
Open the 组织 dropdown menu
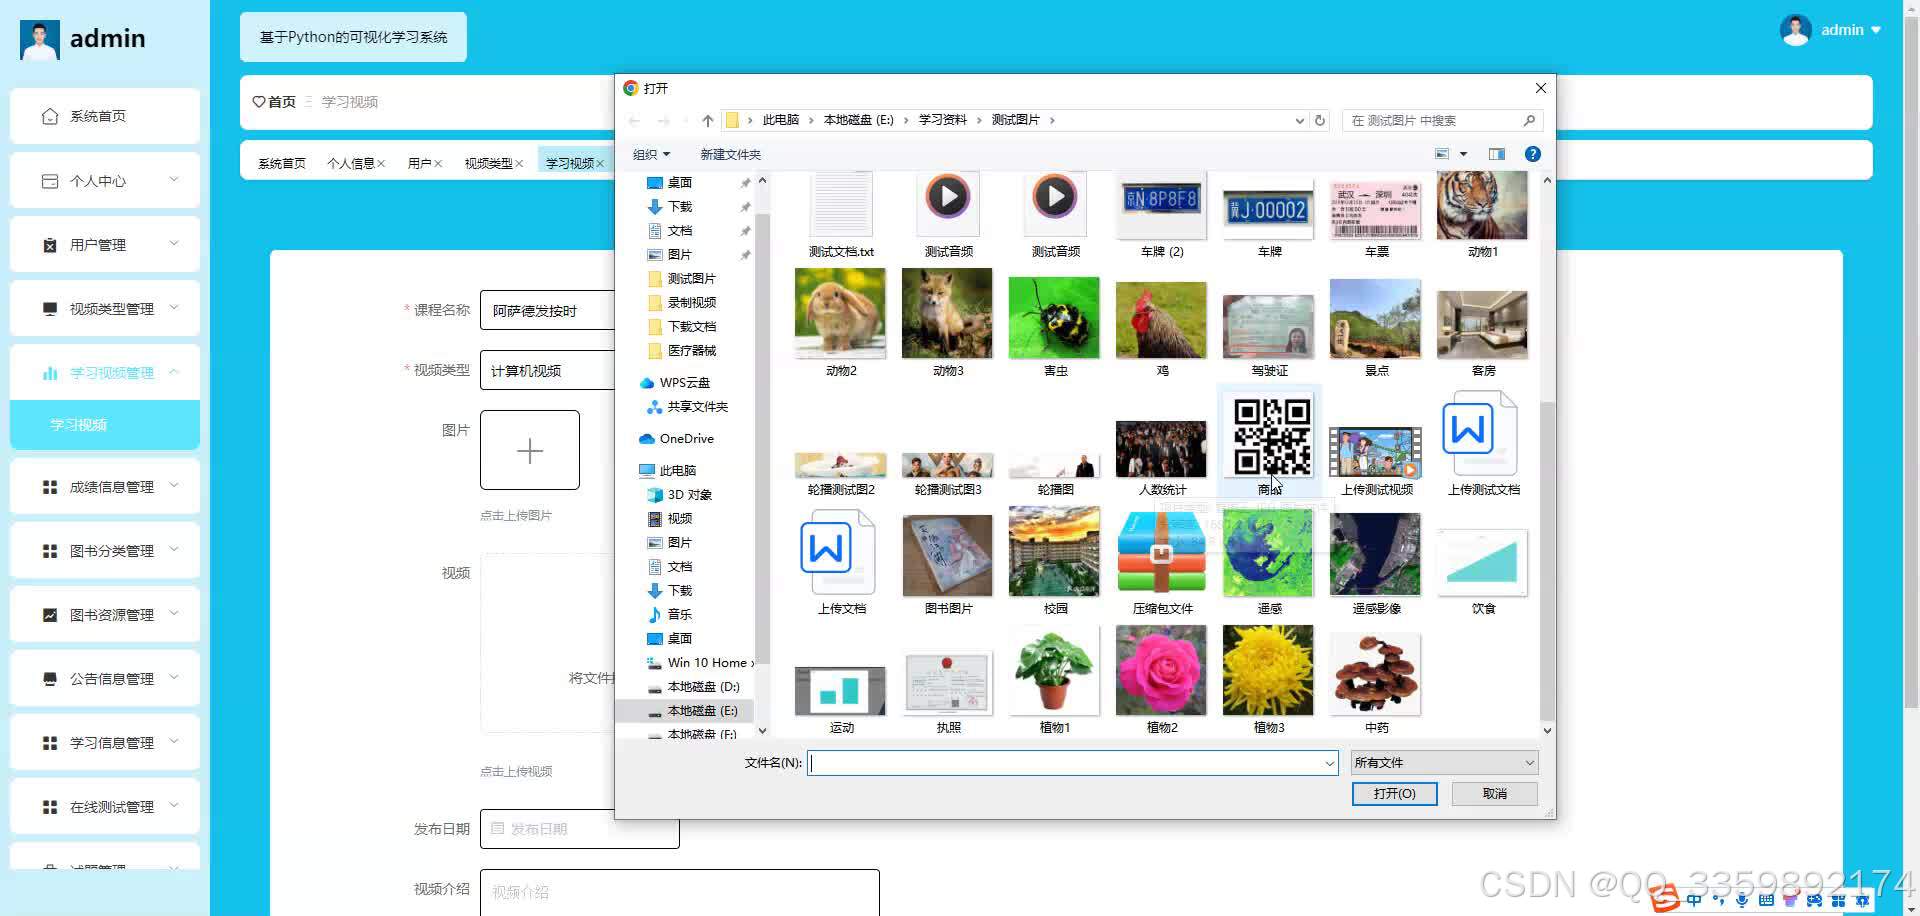(651, 155)
